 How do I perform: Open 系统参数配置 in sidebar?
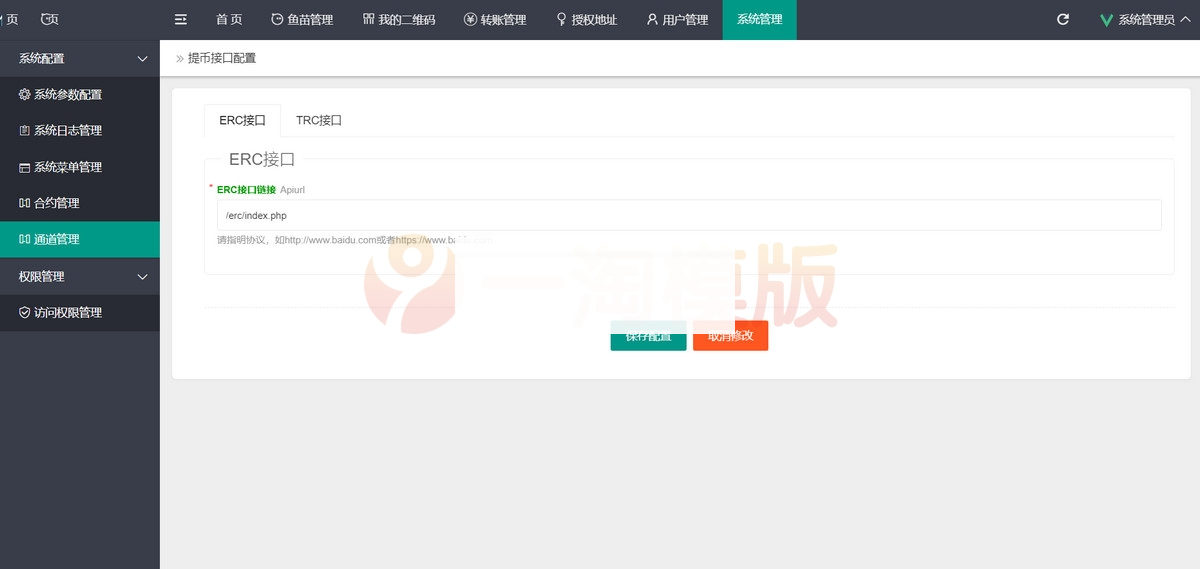point(68,95)
